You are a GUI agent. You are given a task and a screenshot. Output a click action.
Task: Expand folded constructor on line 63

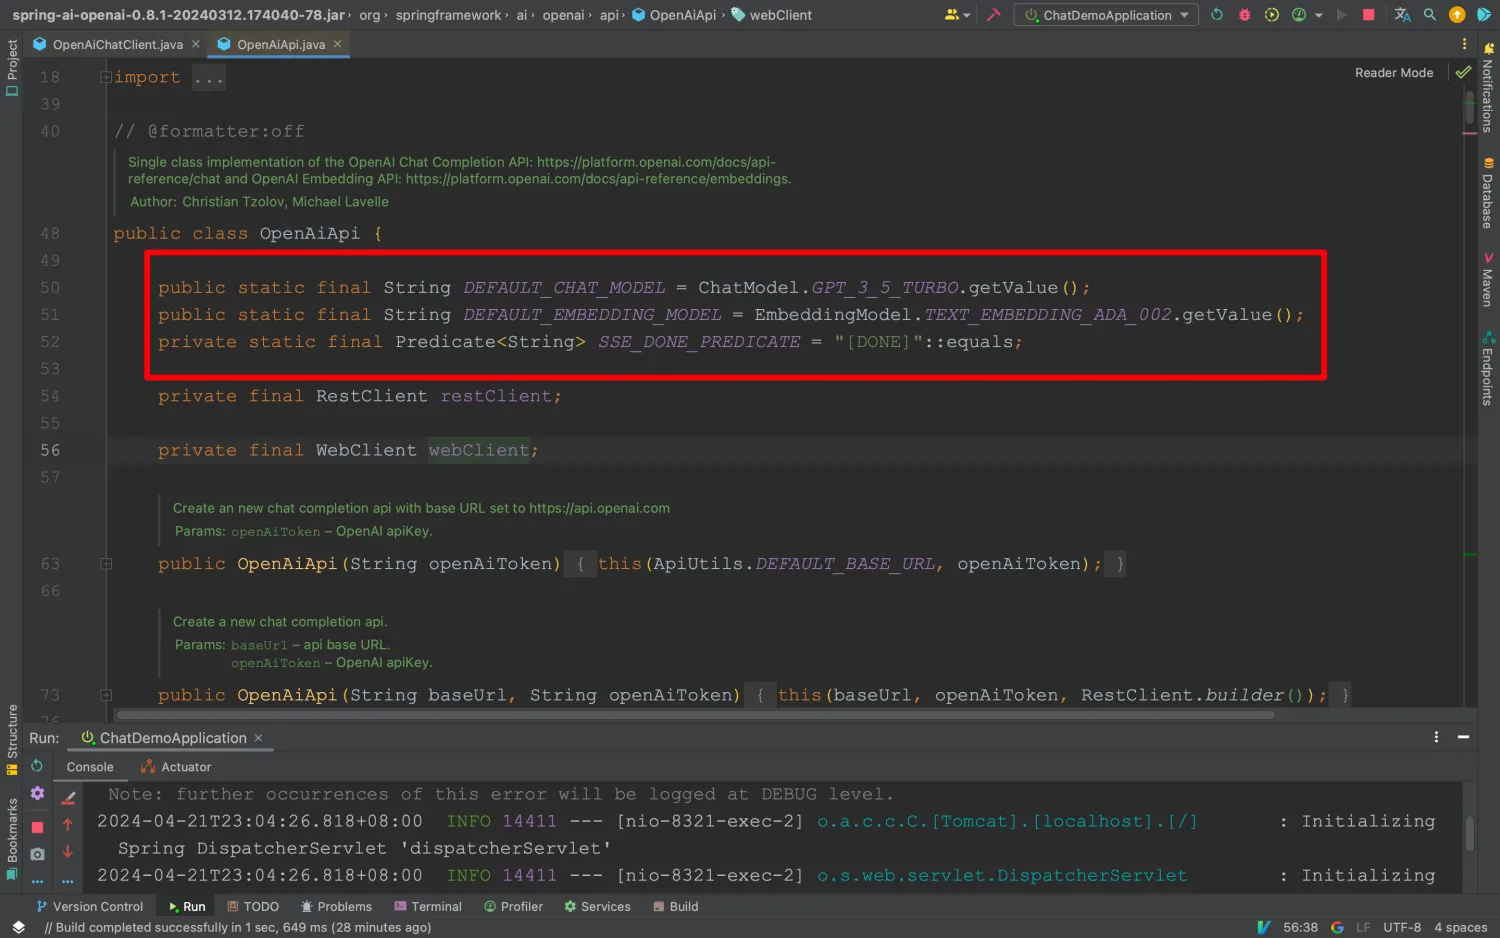105,564
